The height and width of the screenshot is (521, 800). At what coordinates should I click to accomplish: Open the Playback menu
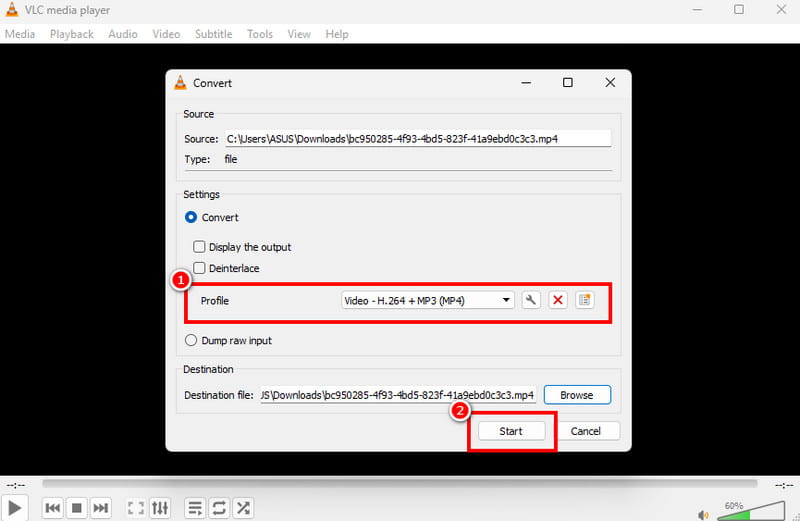[x=71, y=34]
